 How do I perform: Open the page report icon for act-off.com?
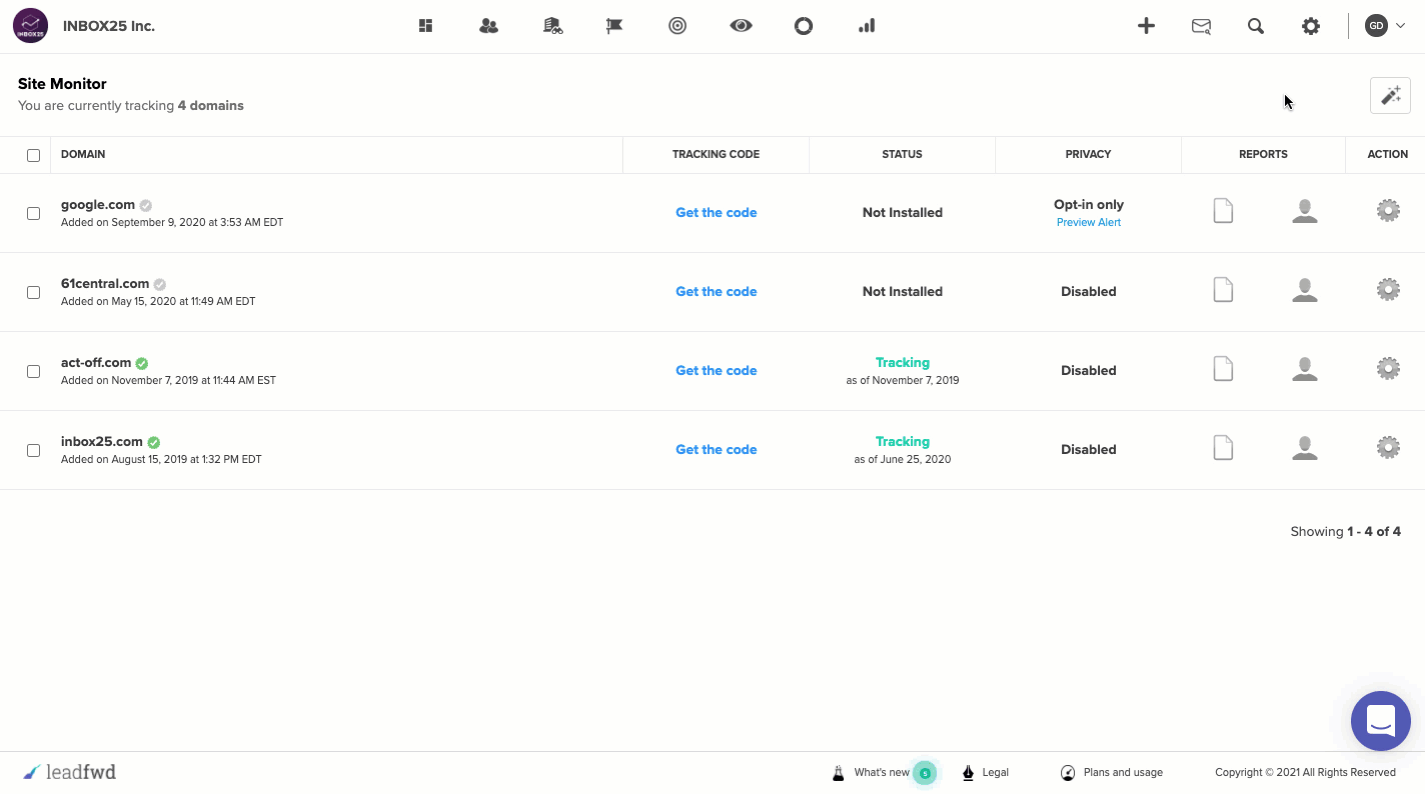coord(1223,369)
